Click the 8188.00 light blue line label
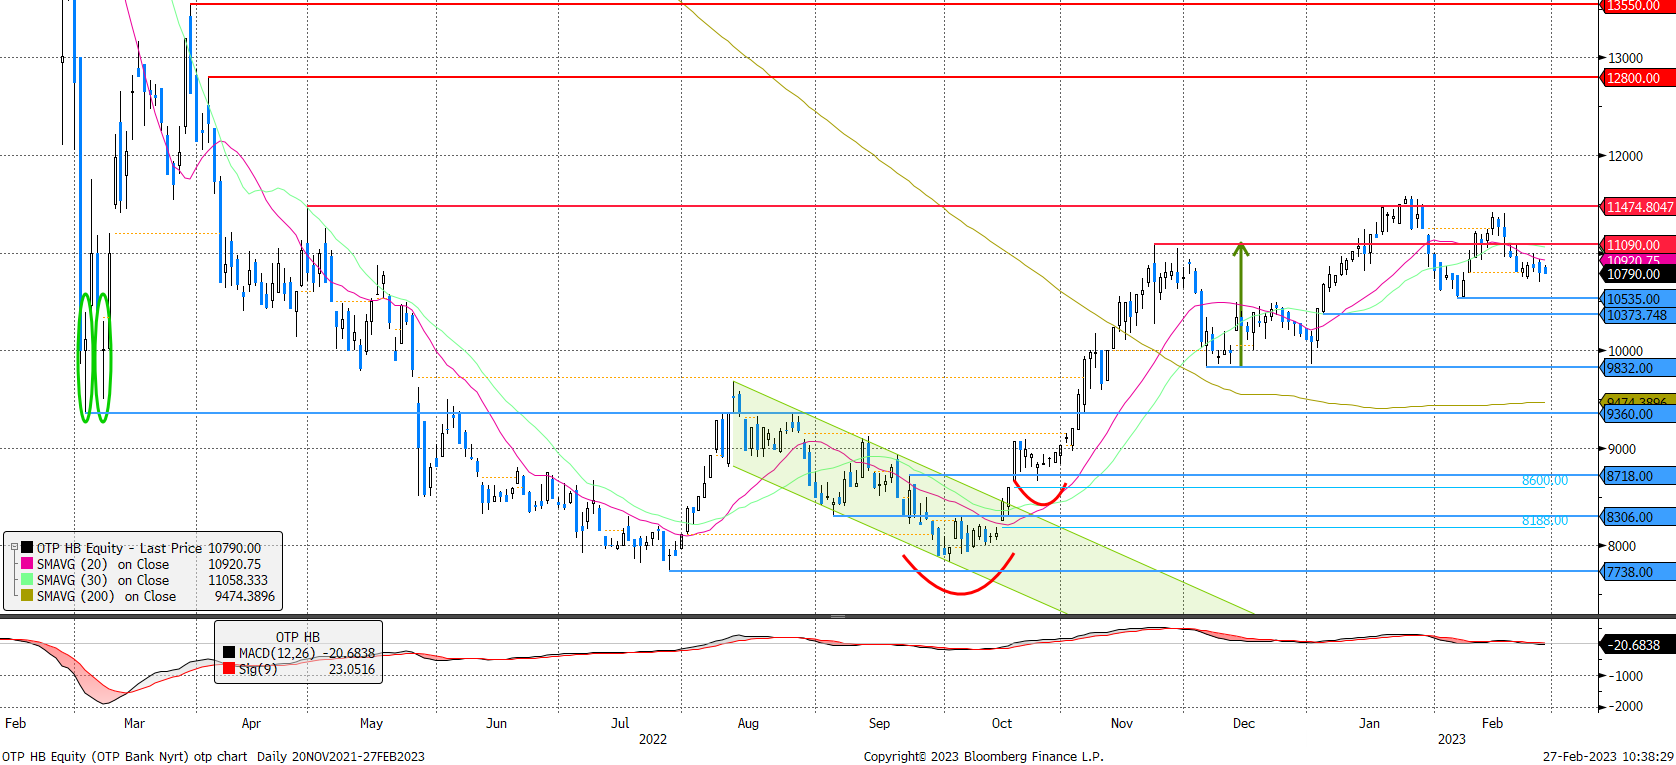Screen dimensions: 1676x765 point(1545,521)
